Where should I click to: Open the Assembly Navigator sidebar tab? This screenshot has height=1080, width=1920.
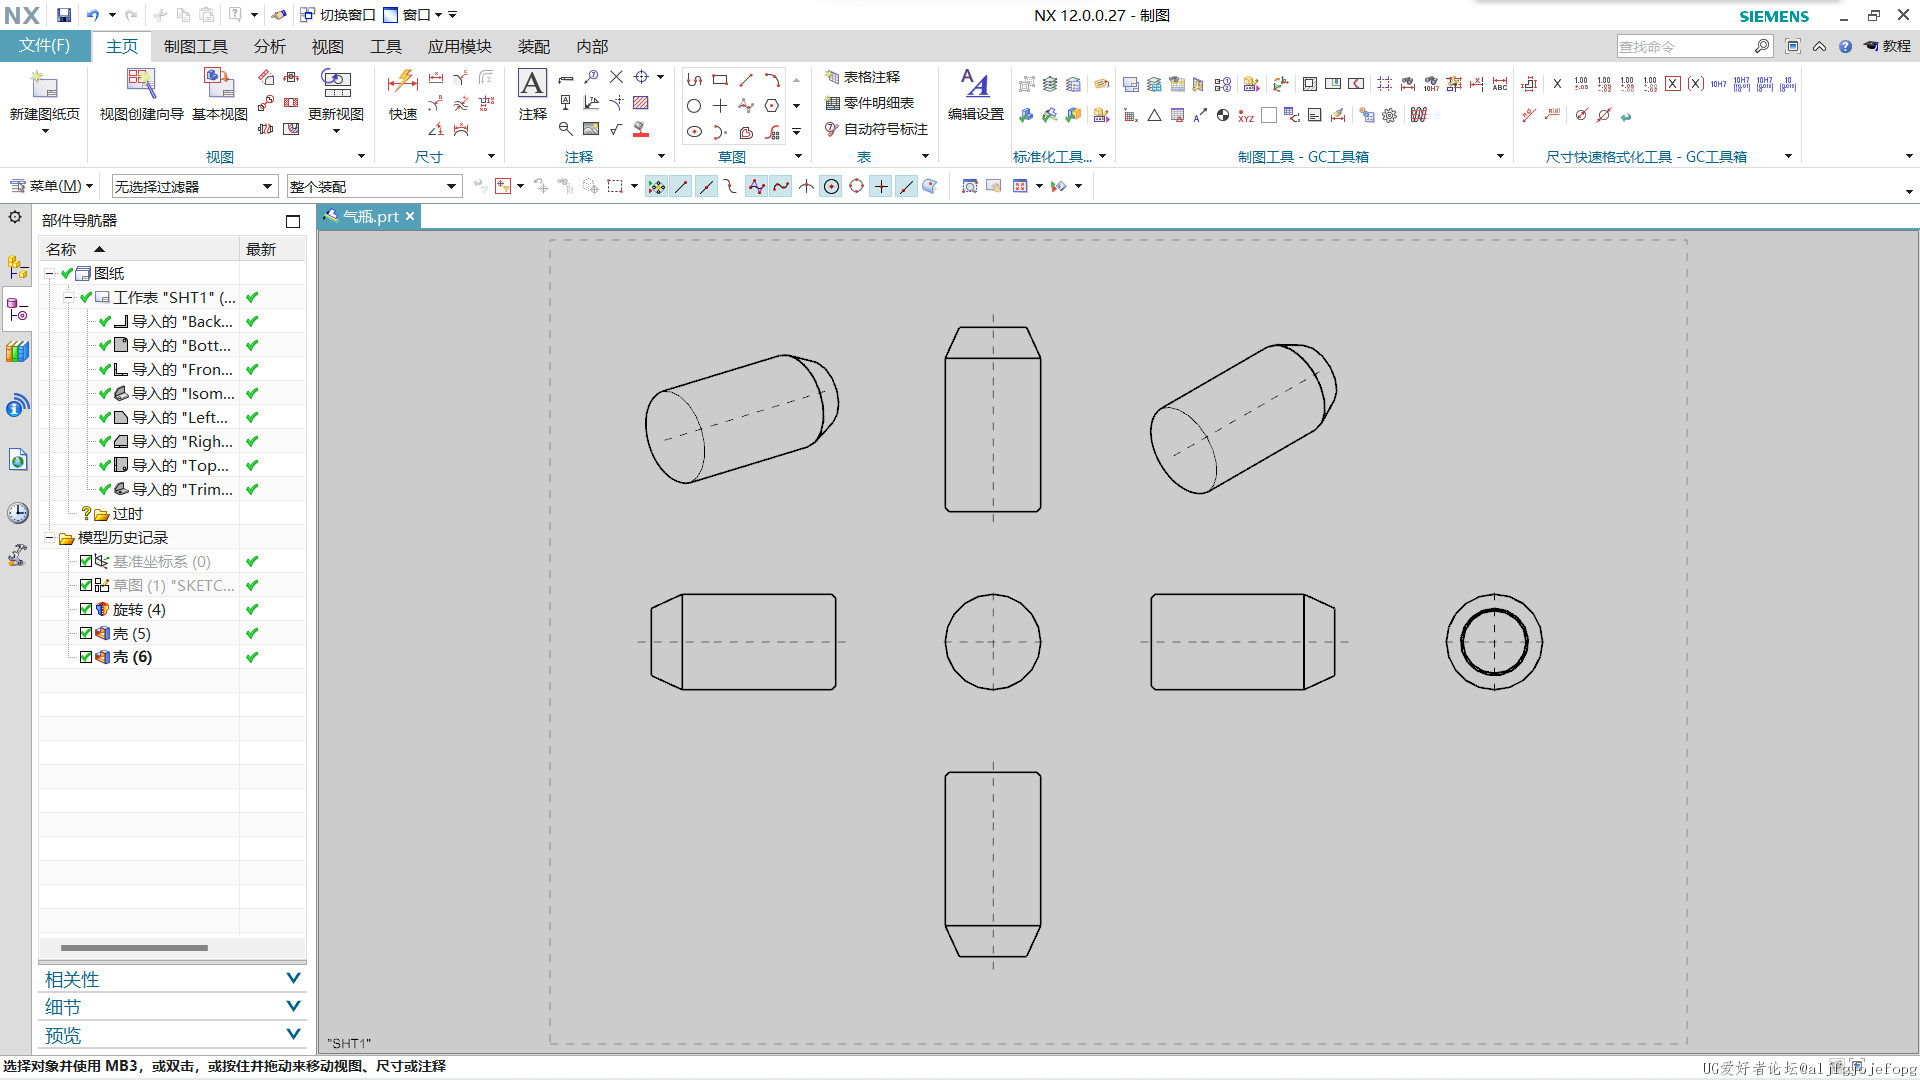click(x=17, y=267)
